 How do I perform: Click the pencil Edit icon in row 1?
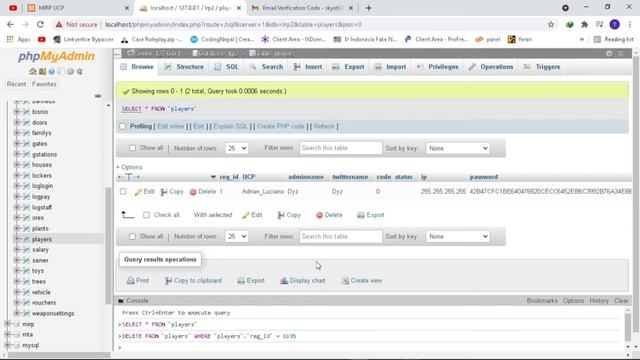pyautogui.click(x=138, y=191)
